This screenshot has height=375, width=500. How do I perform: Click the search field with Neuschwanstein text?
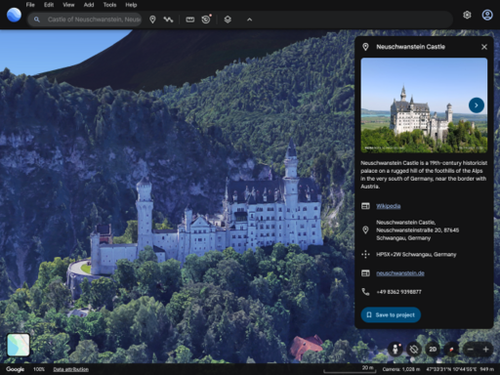click(85, 19)
